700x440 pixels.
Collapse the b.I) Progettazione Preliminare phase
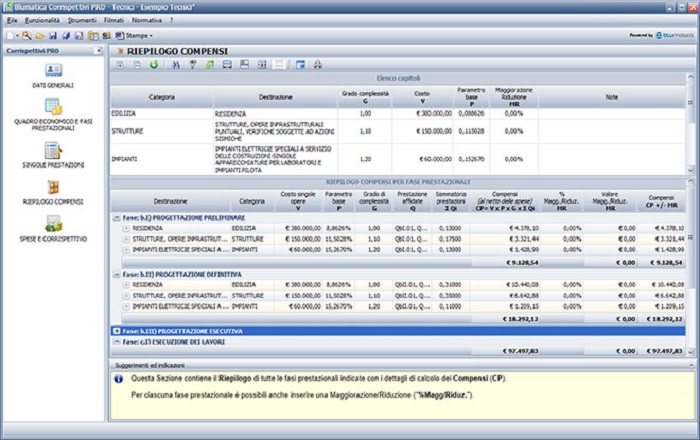point(118,217)
